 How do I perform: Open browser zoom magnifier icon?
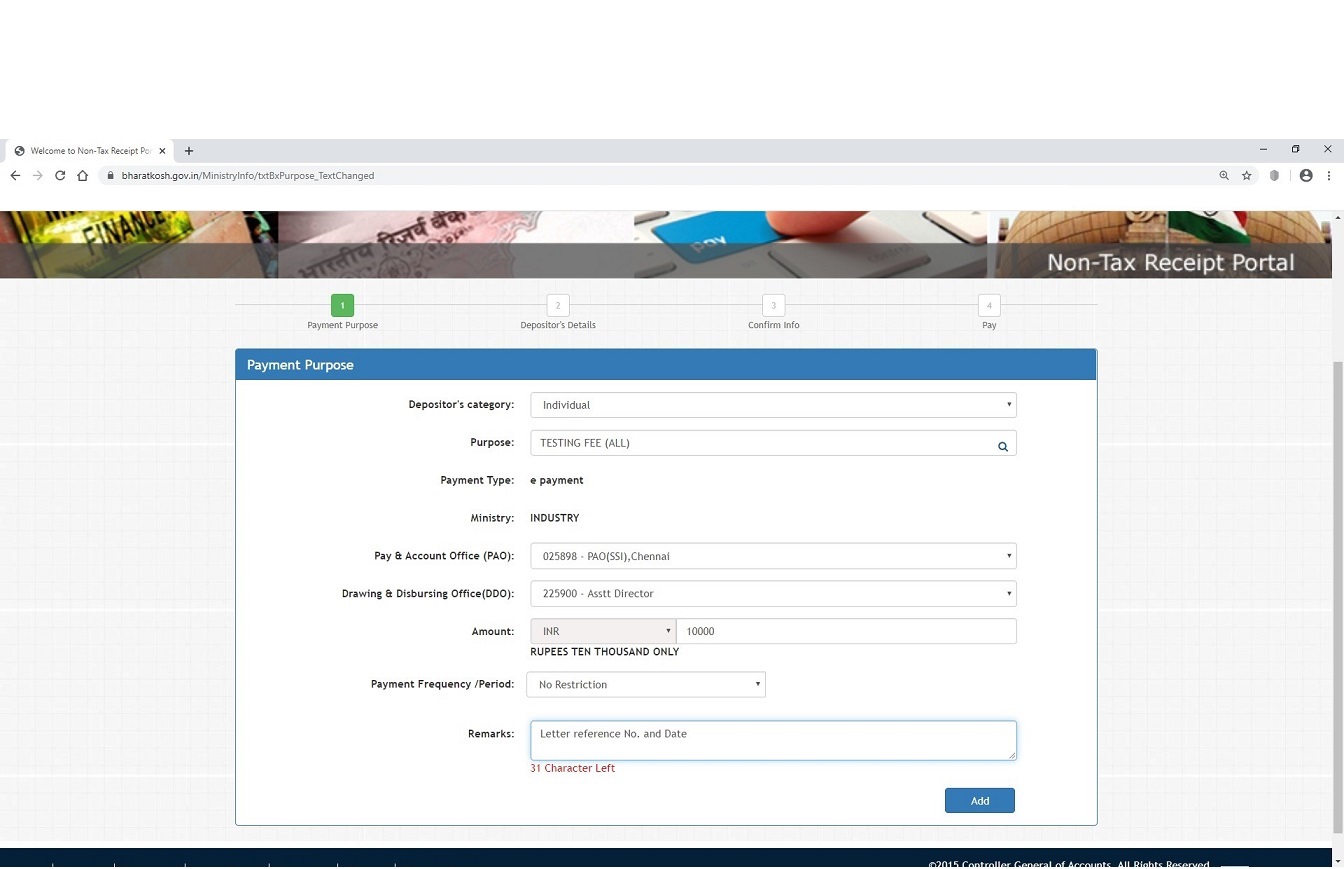(1223, 176)
